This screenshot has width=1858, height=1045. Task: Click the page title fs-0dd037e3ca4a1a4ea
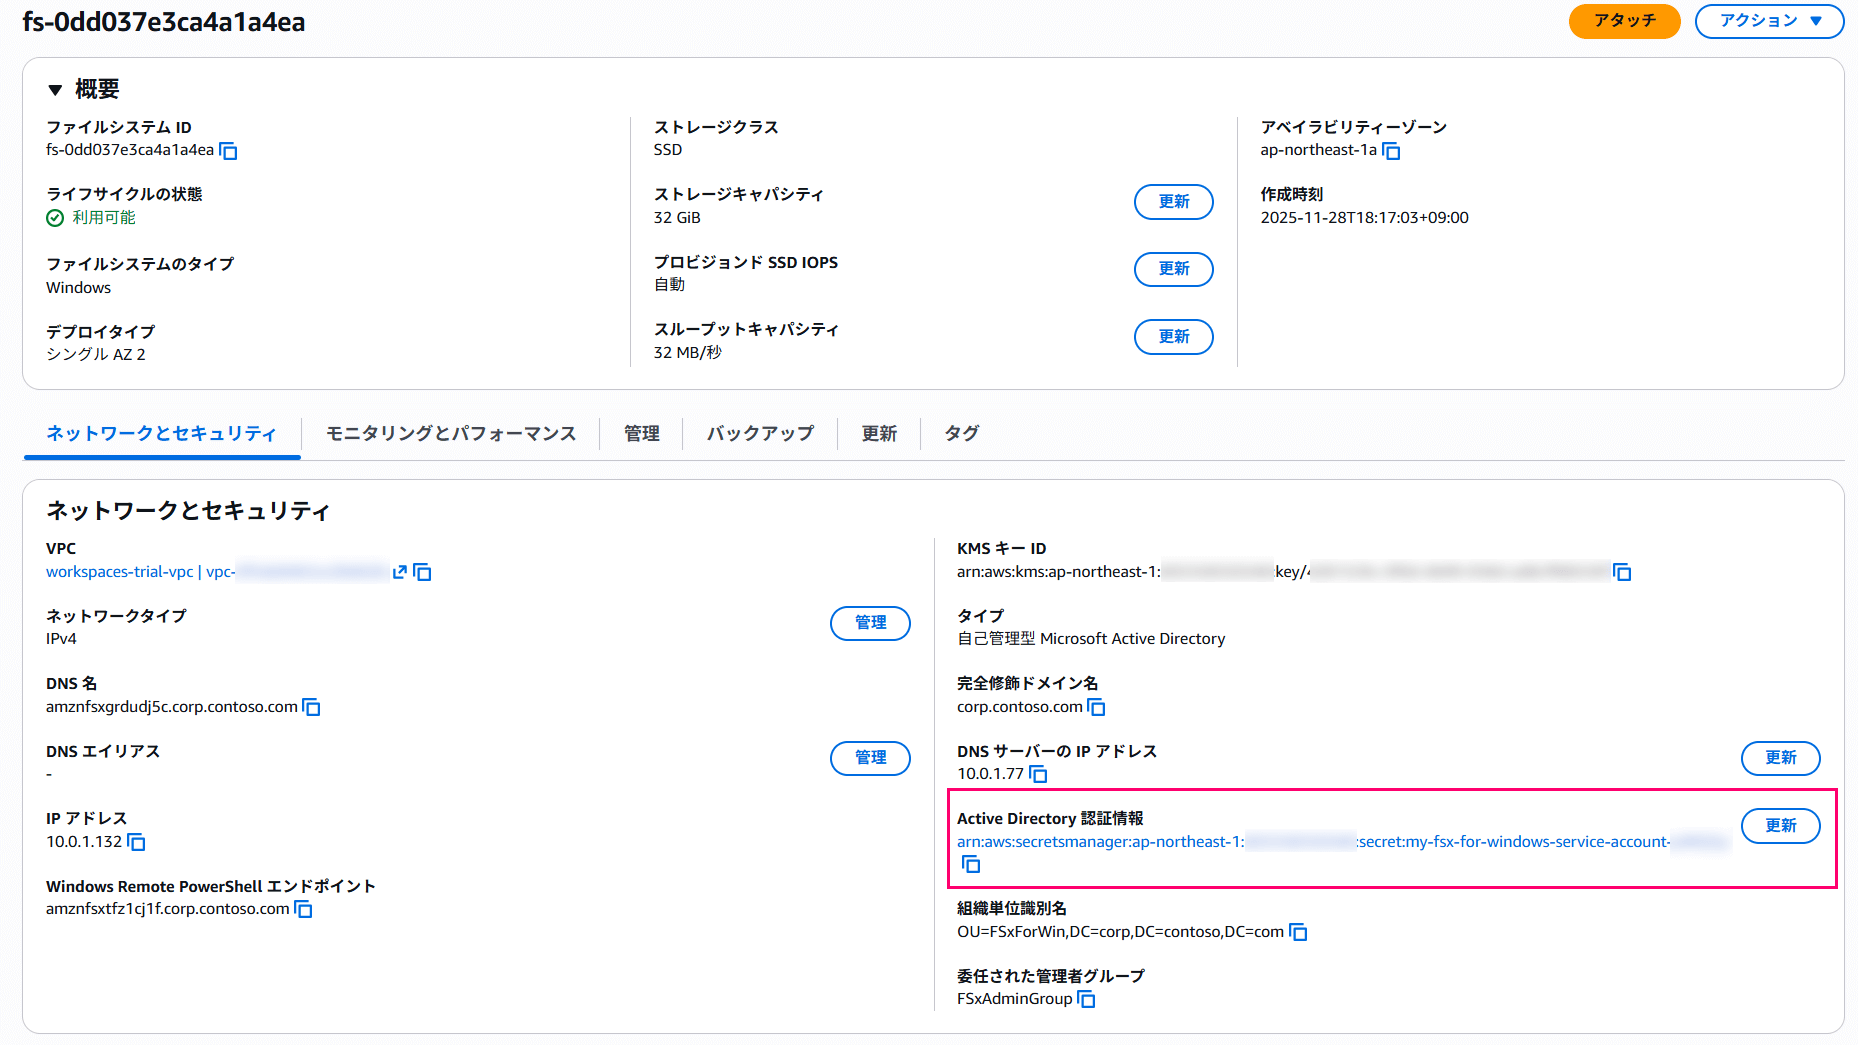[164, 21]
